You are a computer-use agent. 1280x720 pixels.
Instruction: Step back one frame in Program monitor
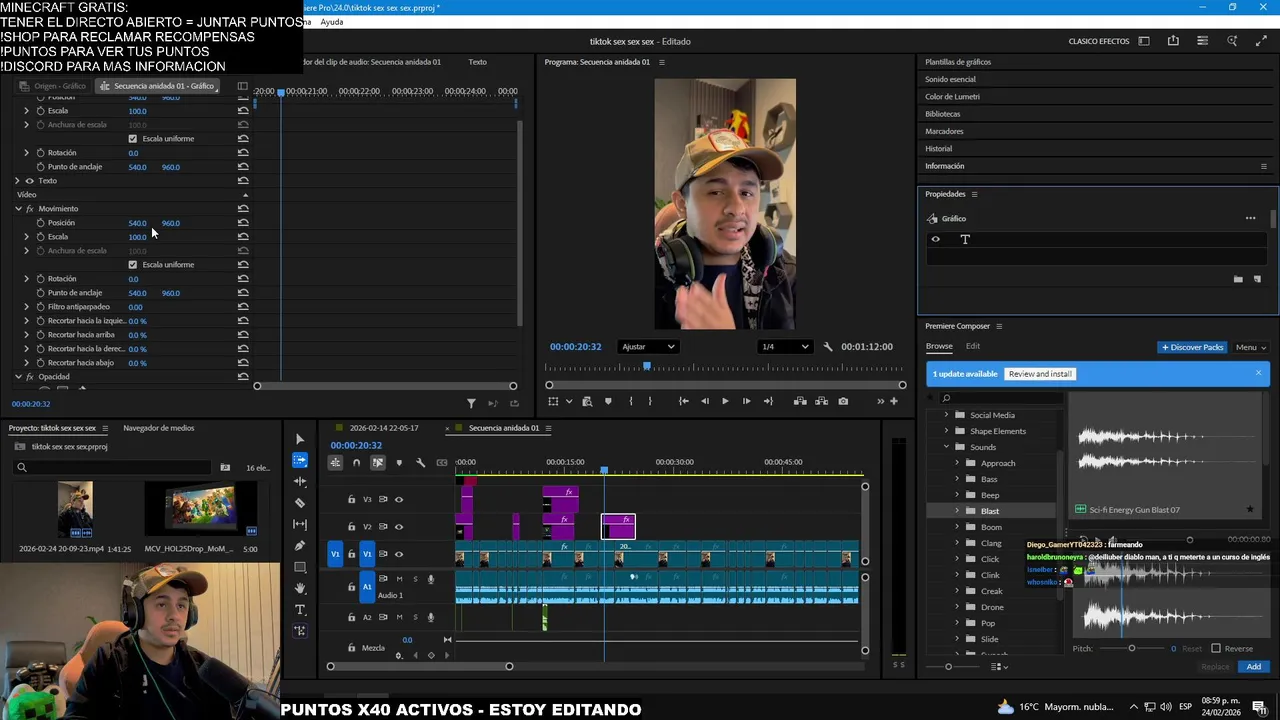(705, 401)
